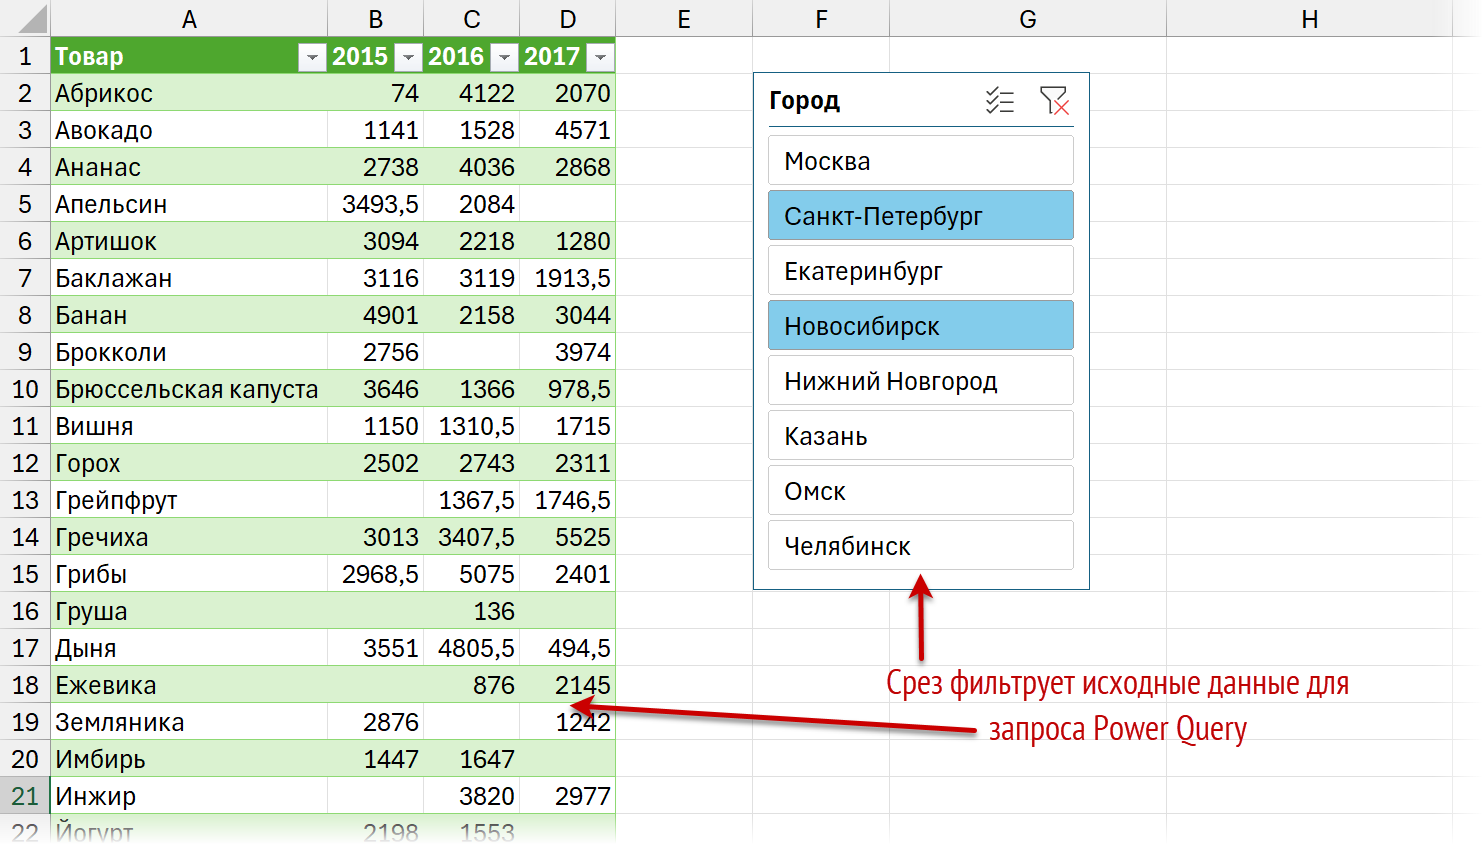Select the Челябинск slicer item

point(920,545)
